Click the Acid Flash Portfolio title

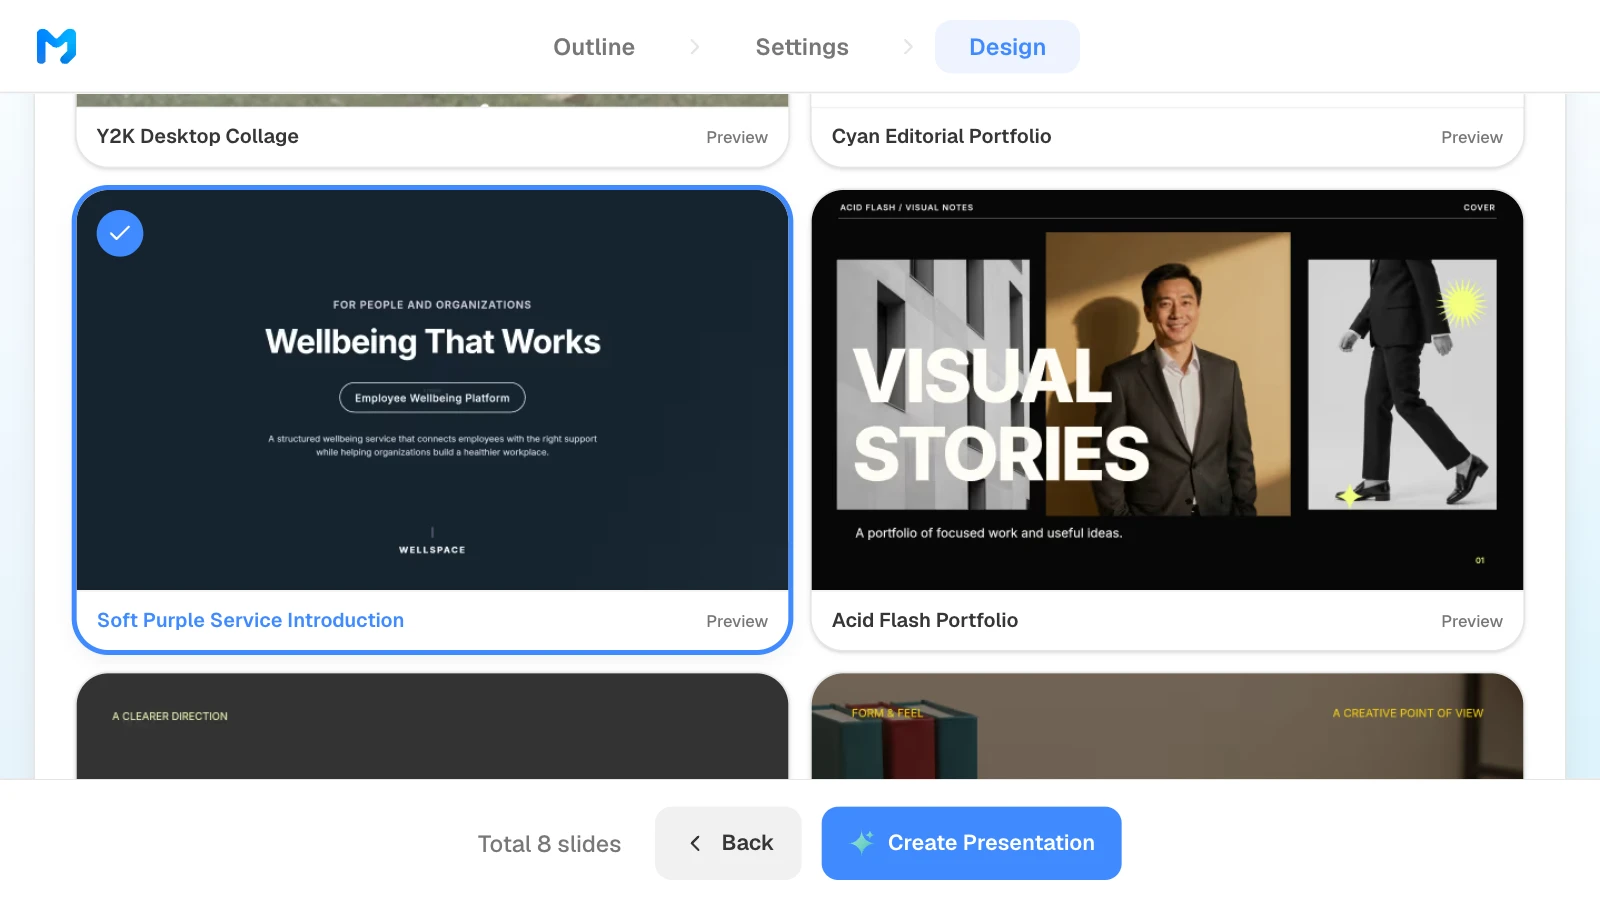point(925,620)
